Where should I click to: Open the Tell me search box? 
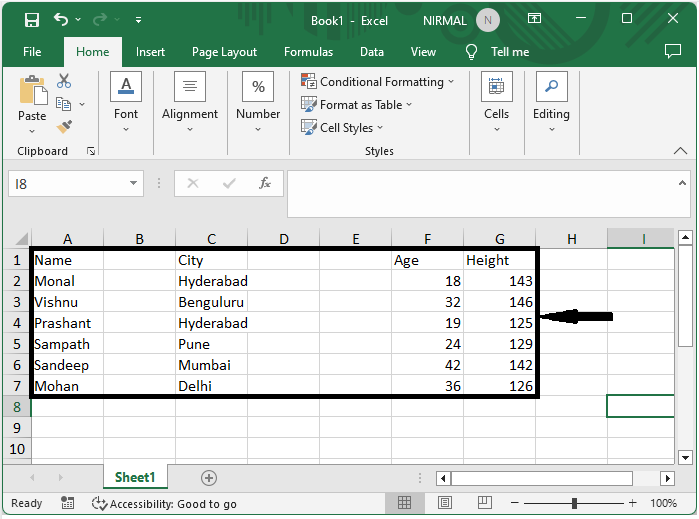pos(509,52)
